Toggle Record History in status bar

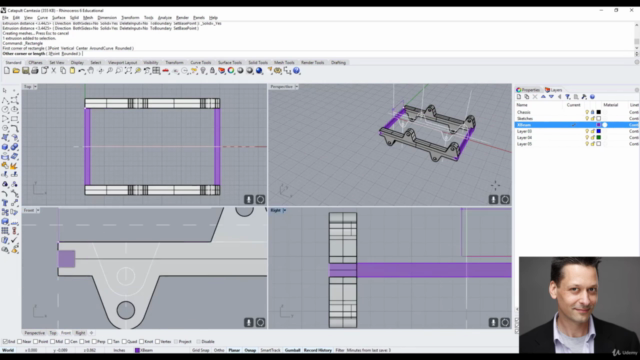tap(318, 350)
